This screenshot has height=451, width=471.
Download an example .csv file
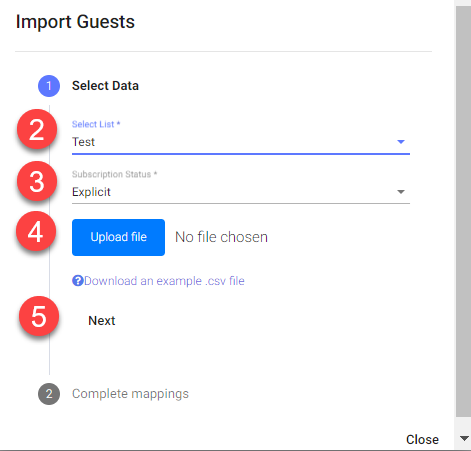(x=164, y=281)
